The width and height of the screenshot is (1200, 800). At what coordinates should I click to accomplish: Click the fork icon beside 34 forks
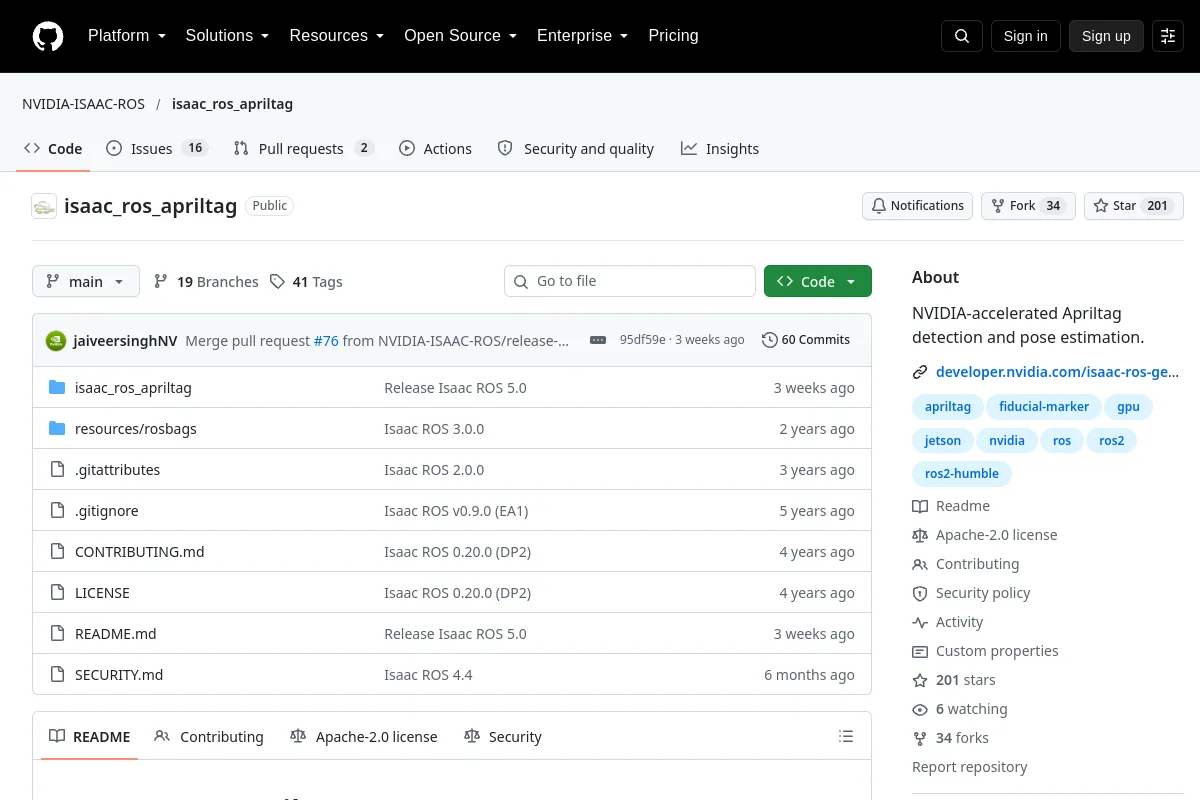[x=920, y=738]
